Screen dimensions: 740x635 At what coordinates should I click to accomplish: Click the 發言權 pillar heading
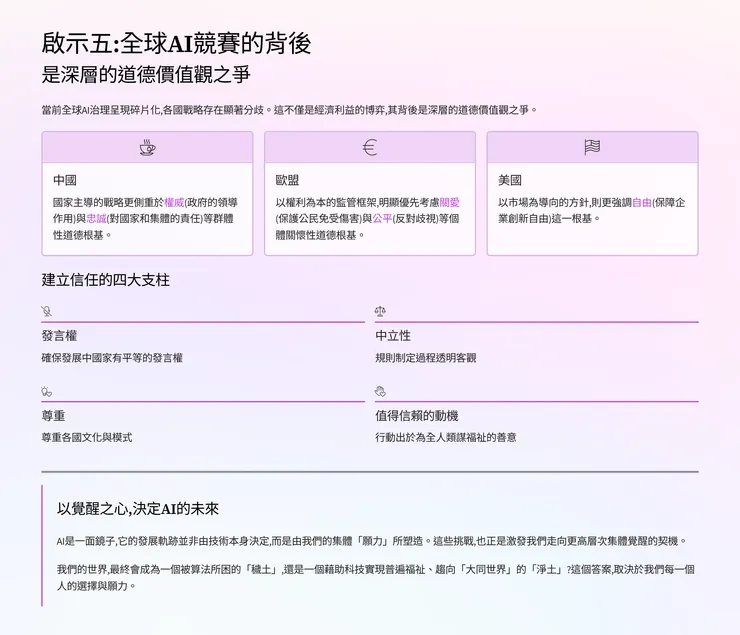coord(59,336)
